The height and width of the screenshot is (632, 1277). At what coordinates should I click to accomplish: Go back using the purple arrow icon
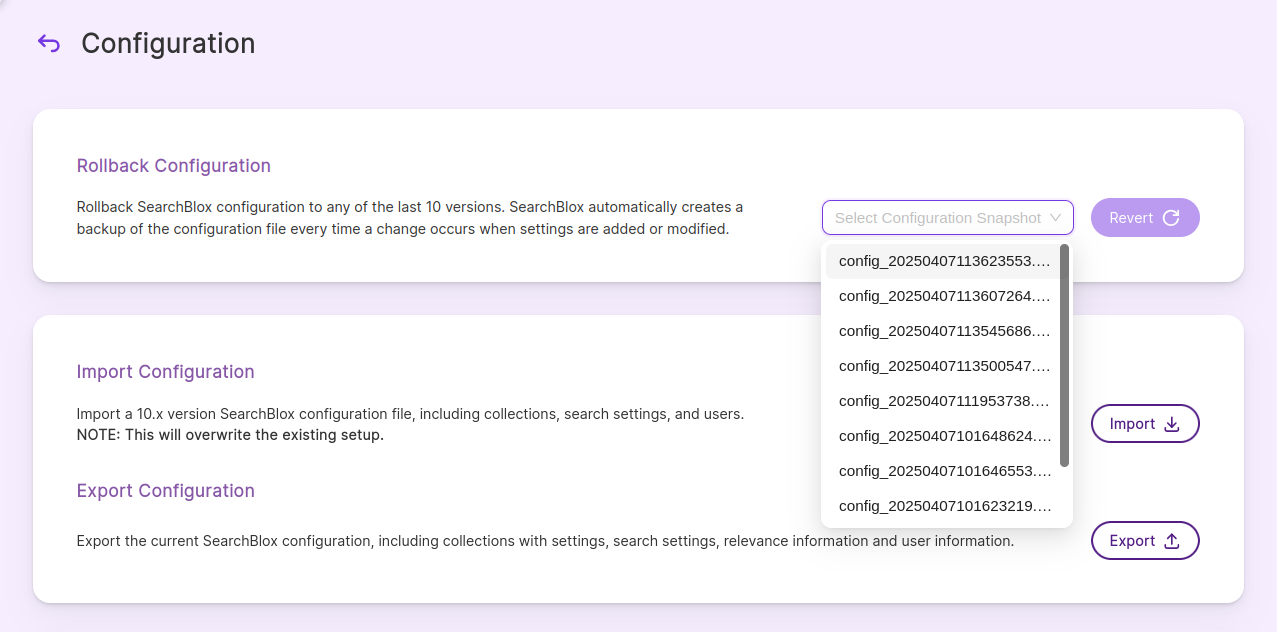[x=49, y=43]
